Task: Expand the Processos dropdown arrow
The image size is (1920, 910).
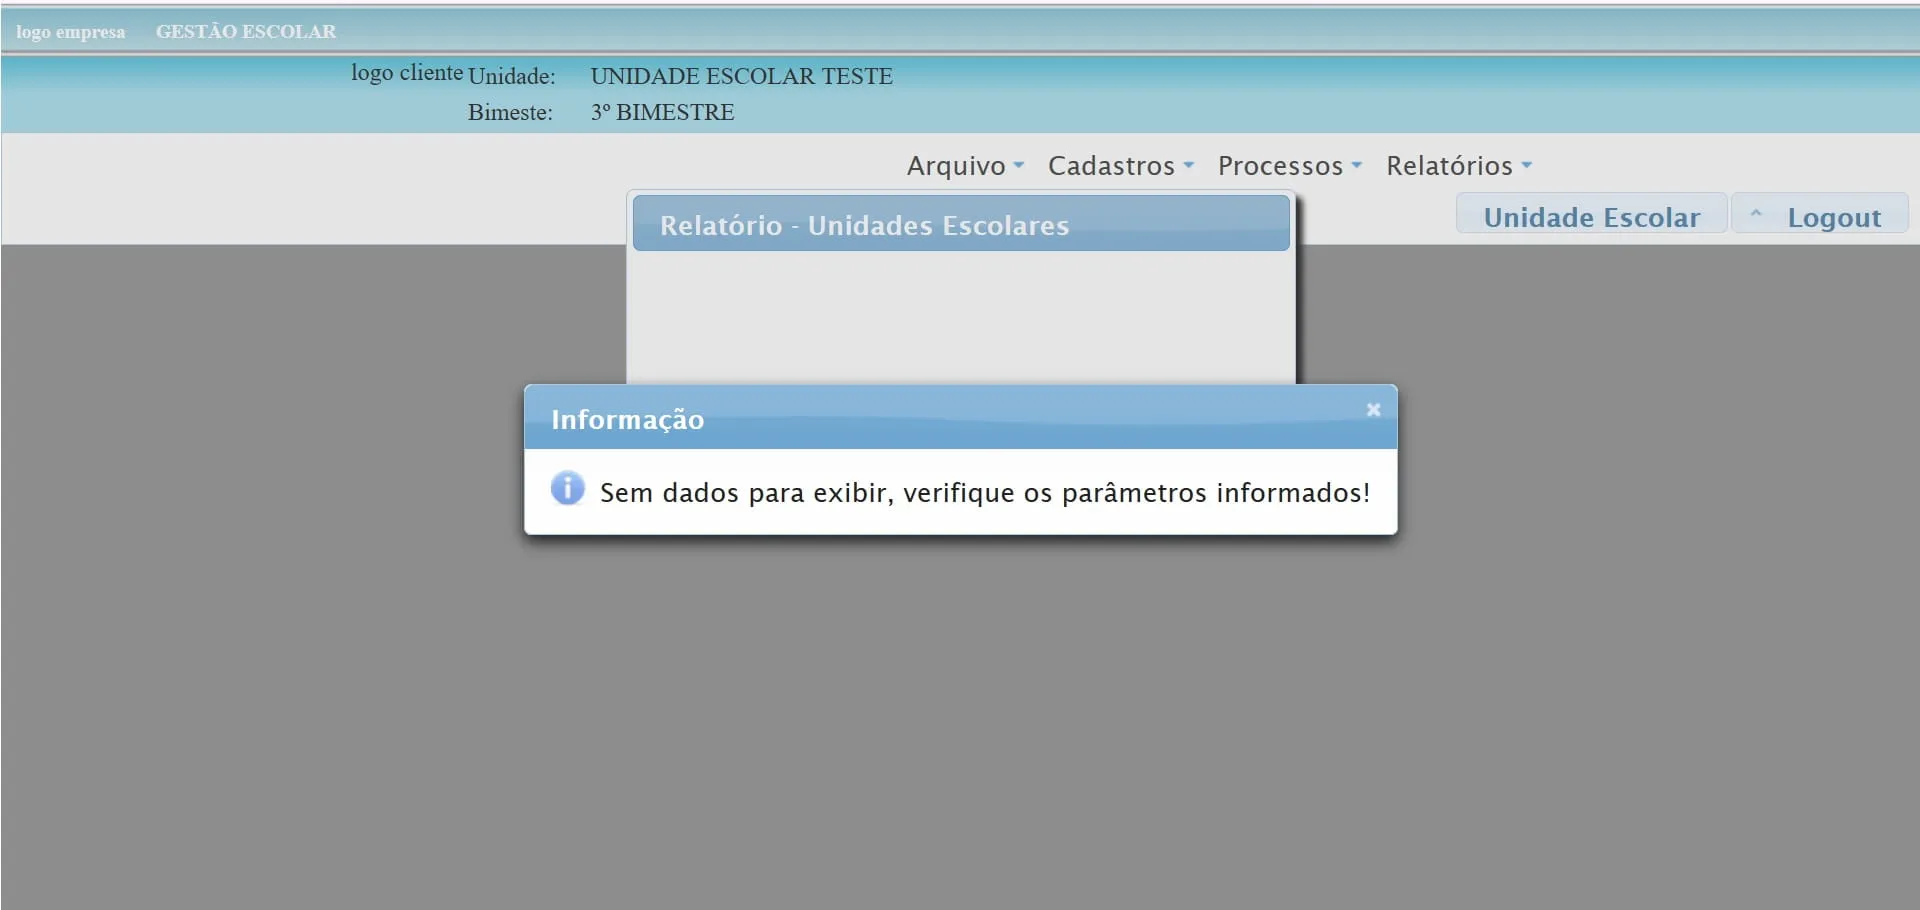Action: pyautogui.click(x=1357, y=166)
